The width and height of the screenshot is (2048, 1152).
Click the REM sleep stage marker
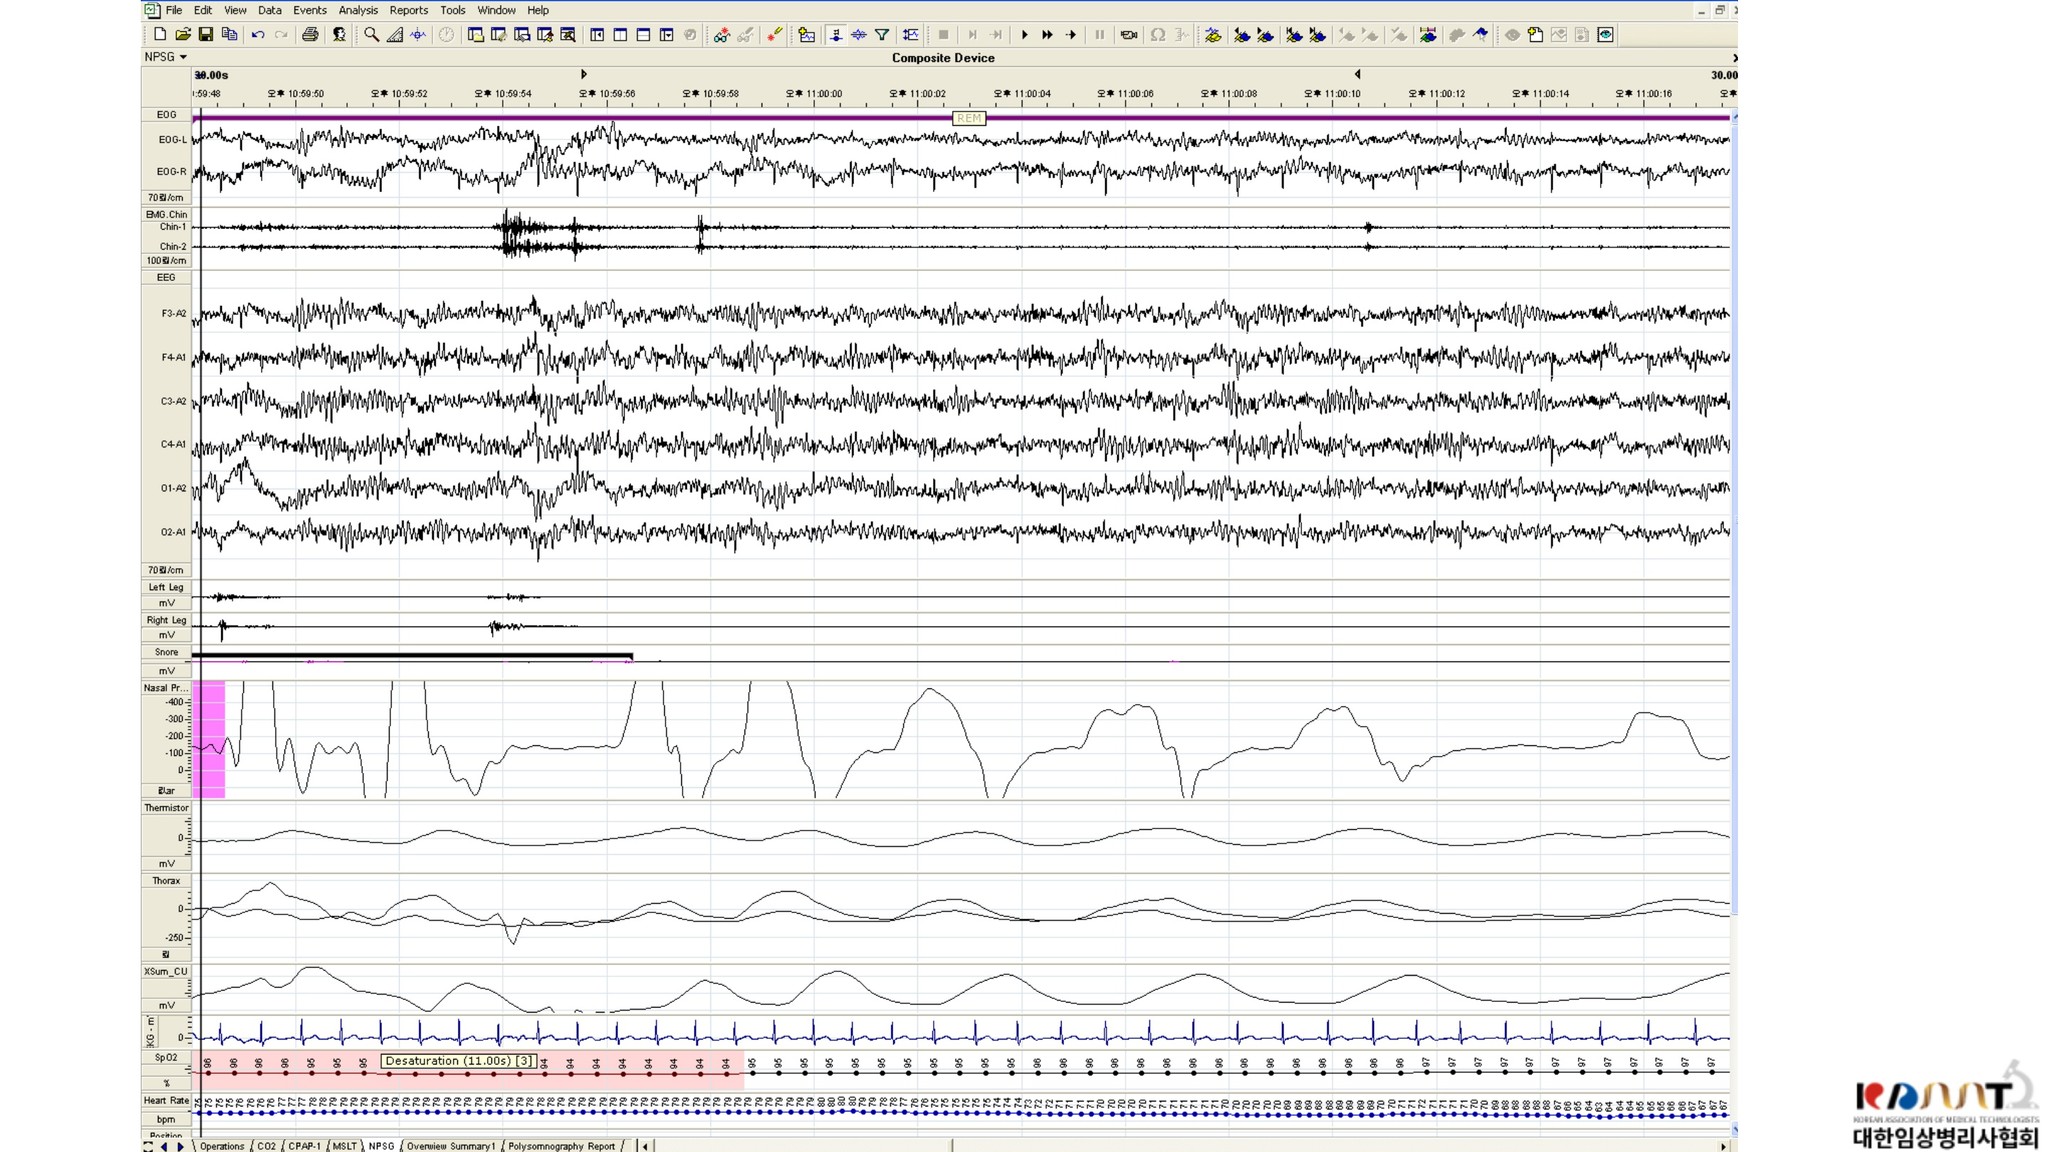(x=969, y=118)
